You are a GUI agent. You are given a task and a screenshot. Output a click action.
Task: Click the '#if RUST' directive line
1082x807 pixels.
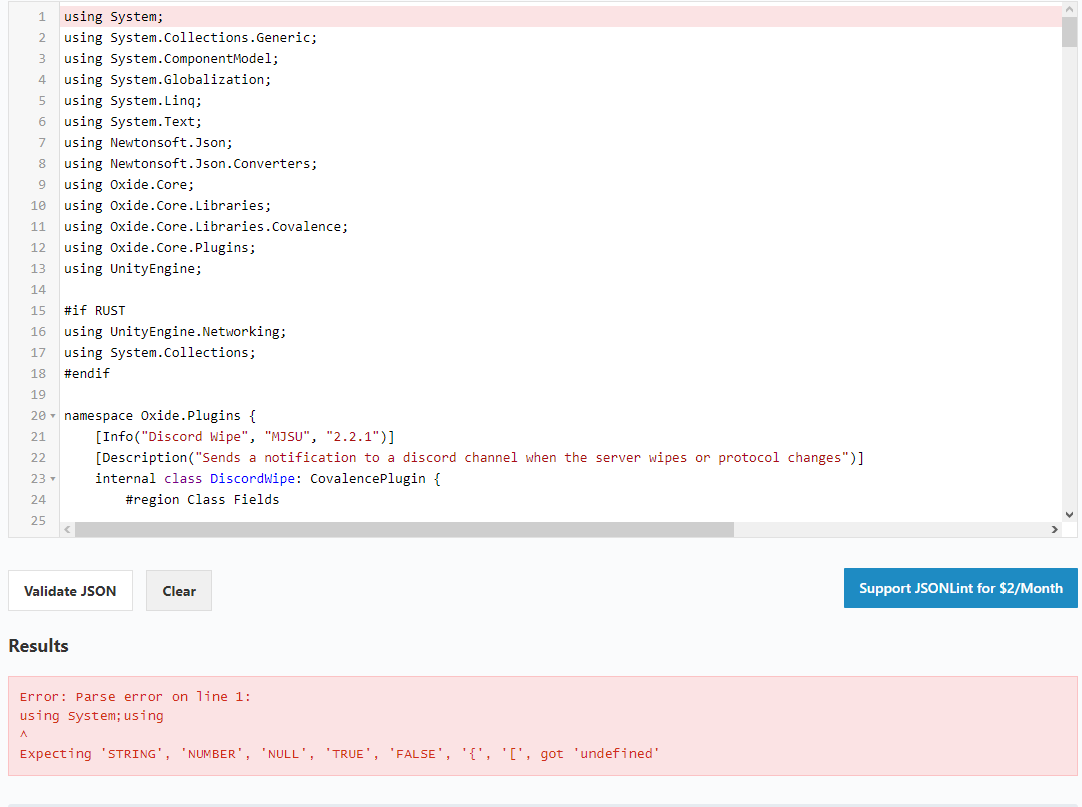tap(95, 311)
